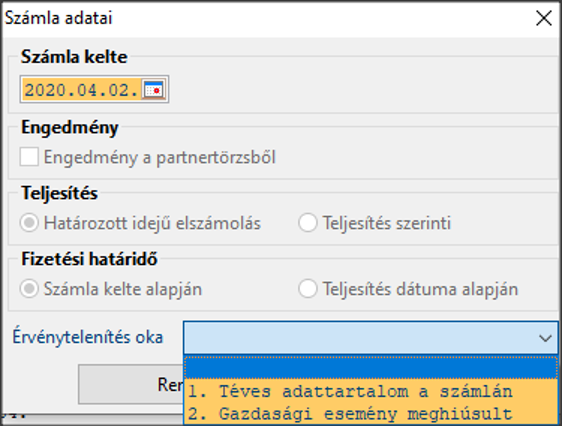Choose Teljesítés dátuma alapján option
Image resolution: width=562 pixels, height=426 pixels.
[x=308, y=289]
